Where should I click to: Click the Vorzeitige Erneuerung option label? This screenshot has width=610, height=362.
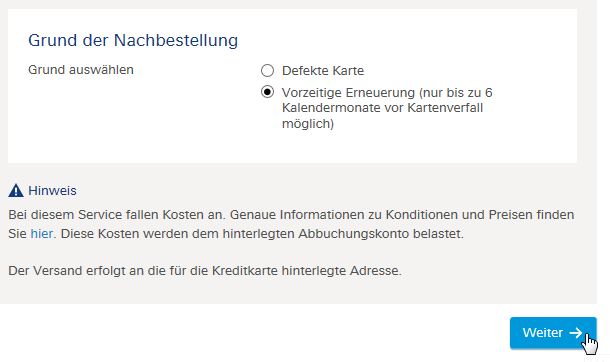(387, 108)
